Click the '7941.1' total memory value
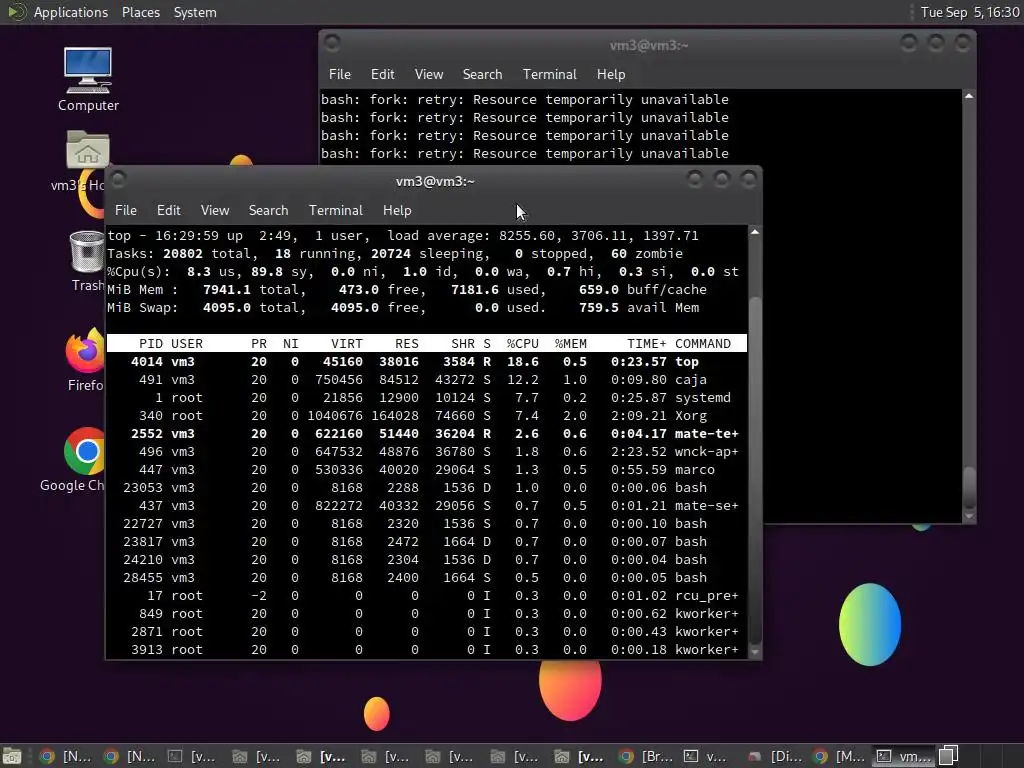Screen dimensions: 1024x768 coord(227,289)
